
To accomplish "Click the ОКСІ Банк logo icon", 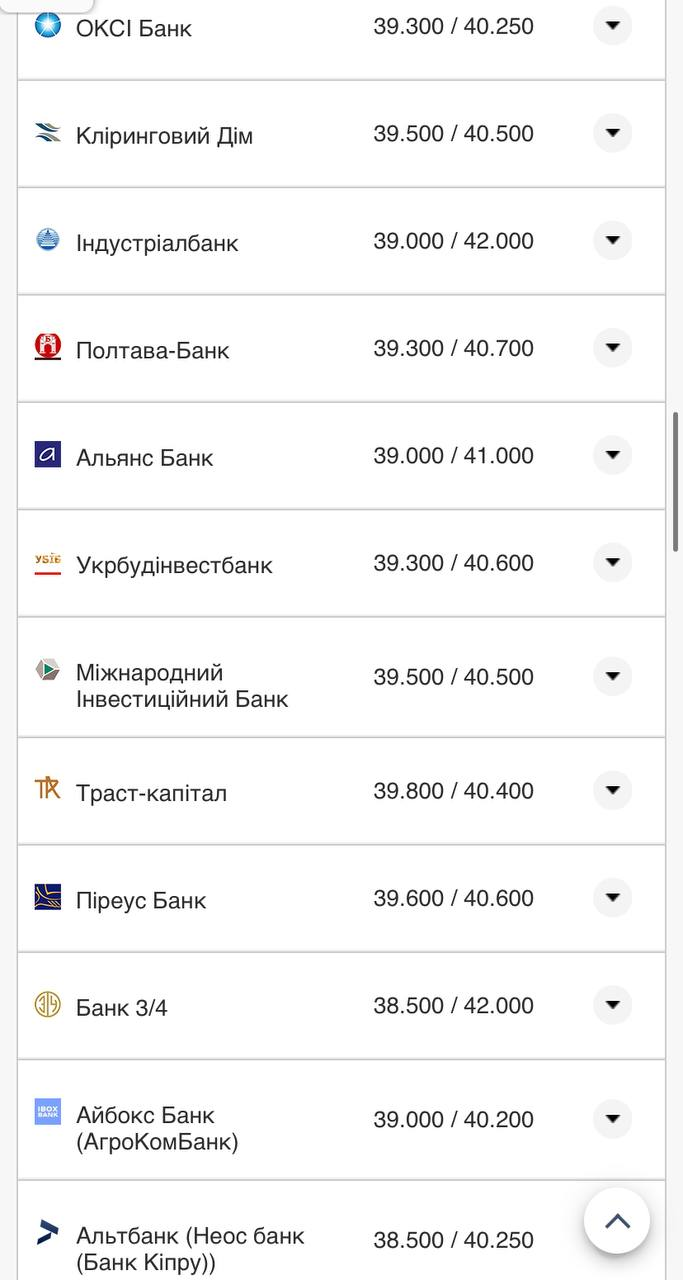I will 48,25.
